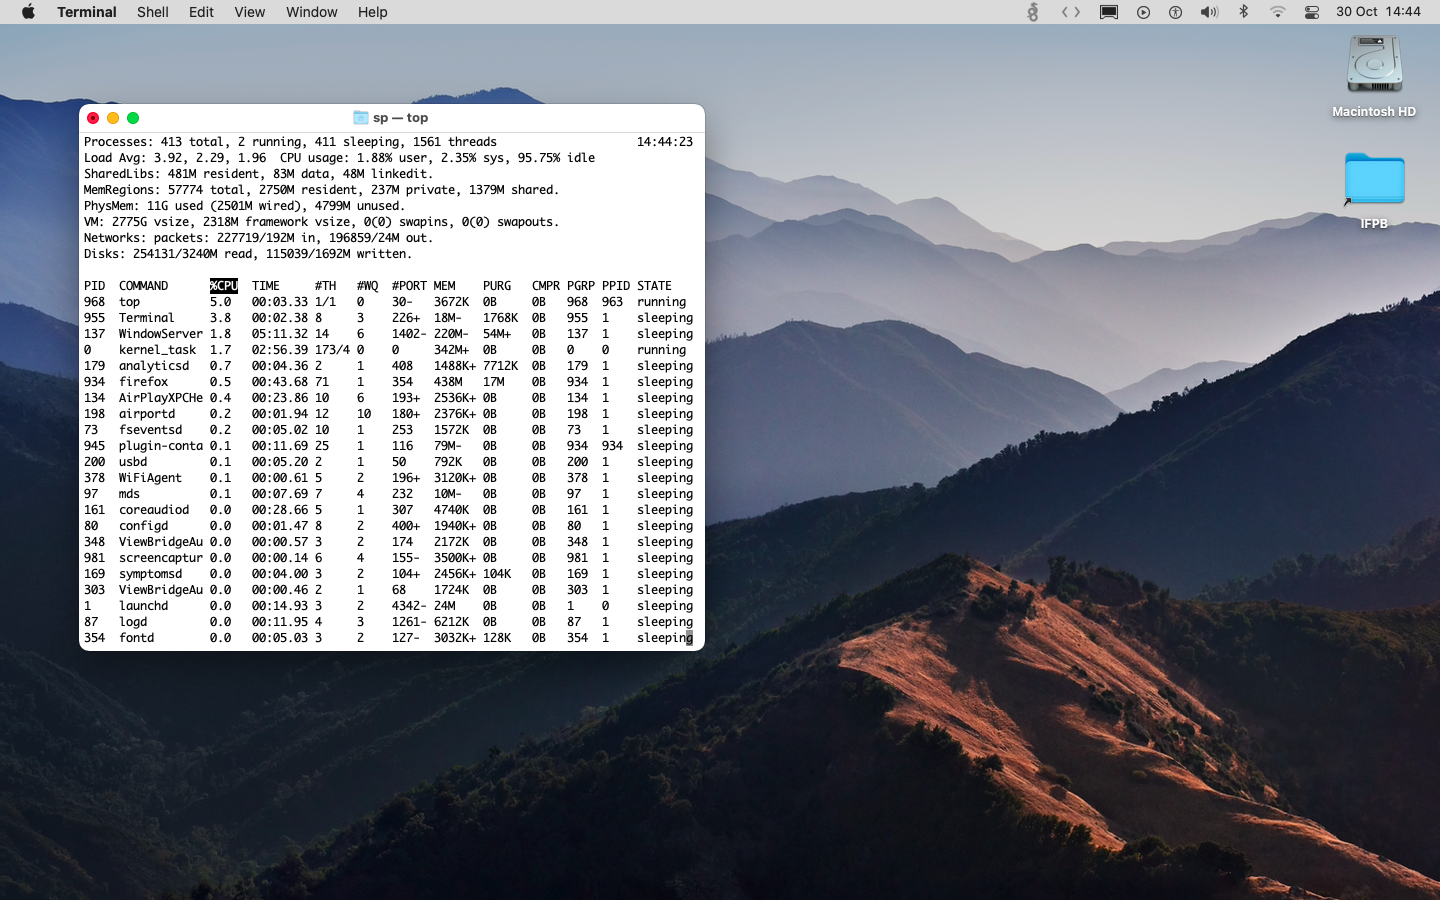Click the 'plugin-conta' process name
Viewport: 1440px width, 900px height.
tap(161, 446)
